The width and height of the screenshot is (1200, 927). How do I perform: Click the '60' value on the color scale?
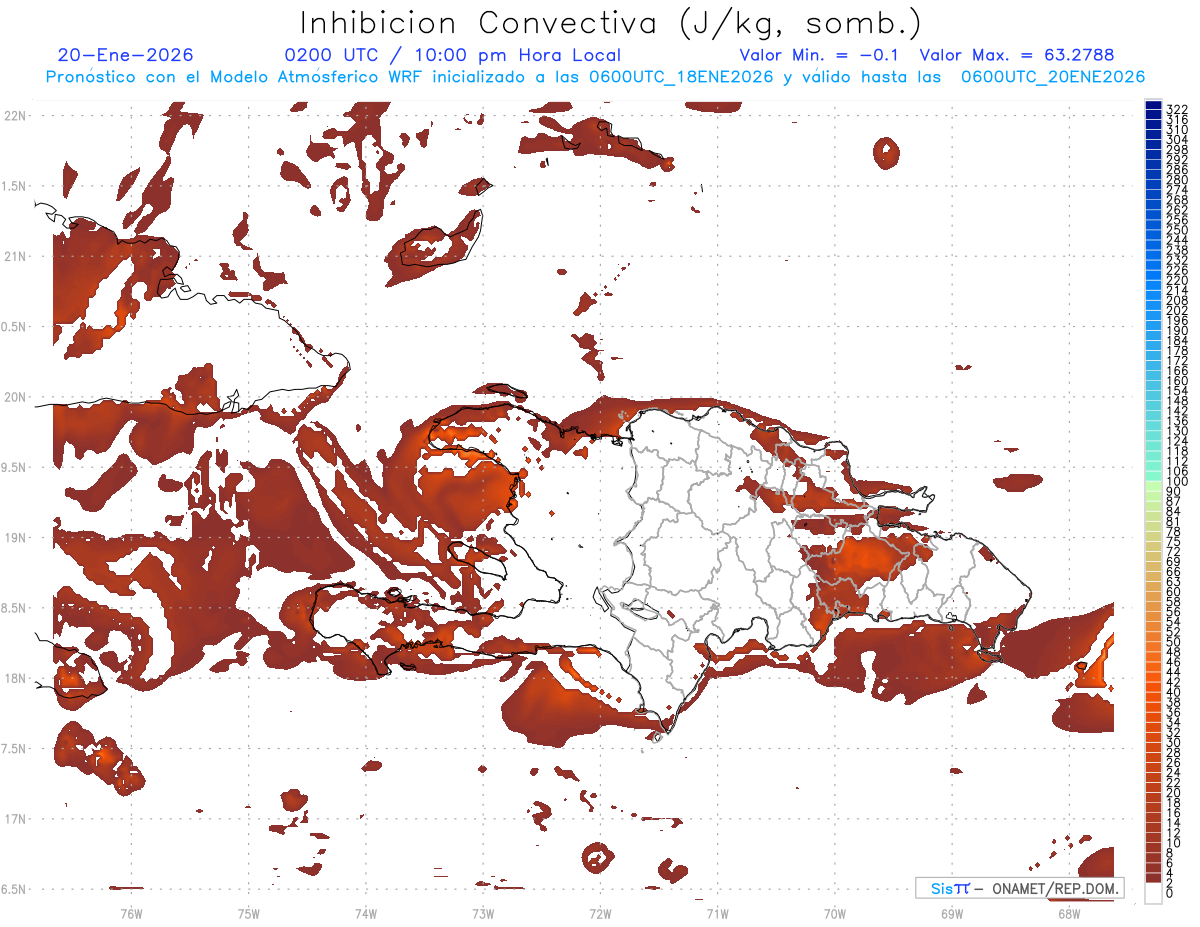(1173, 592)
